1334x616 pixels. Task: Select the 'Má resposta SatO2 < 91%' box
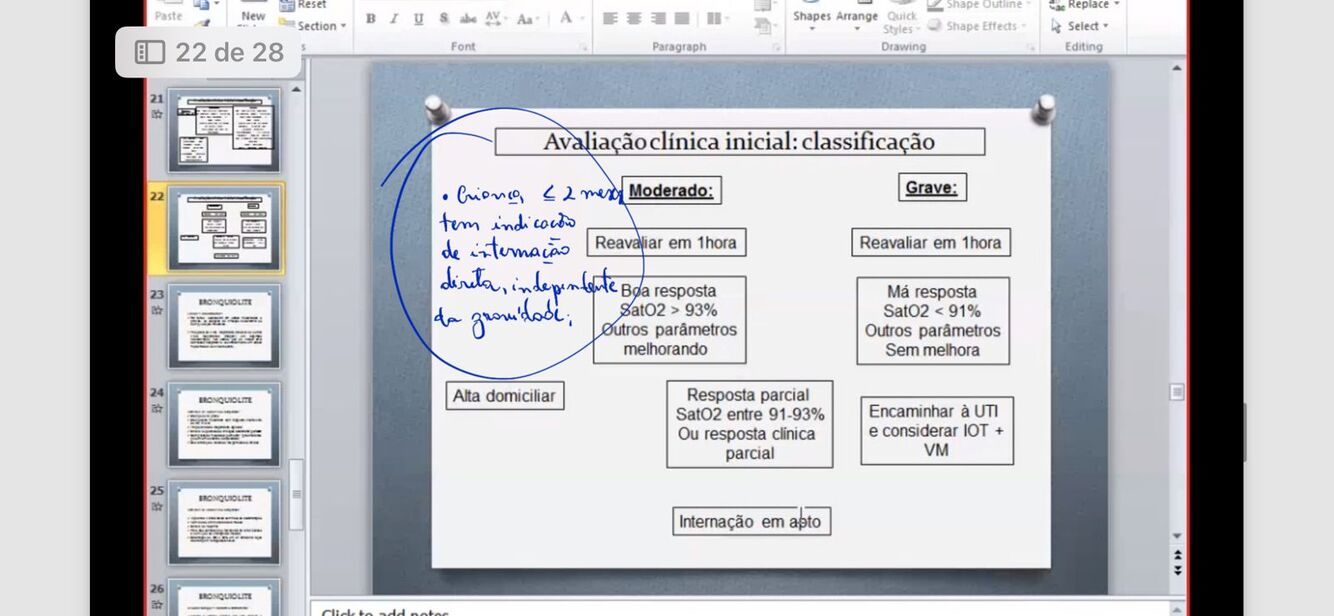click(x=933, y=321)
